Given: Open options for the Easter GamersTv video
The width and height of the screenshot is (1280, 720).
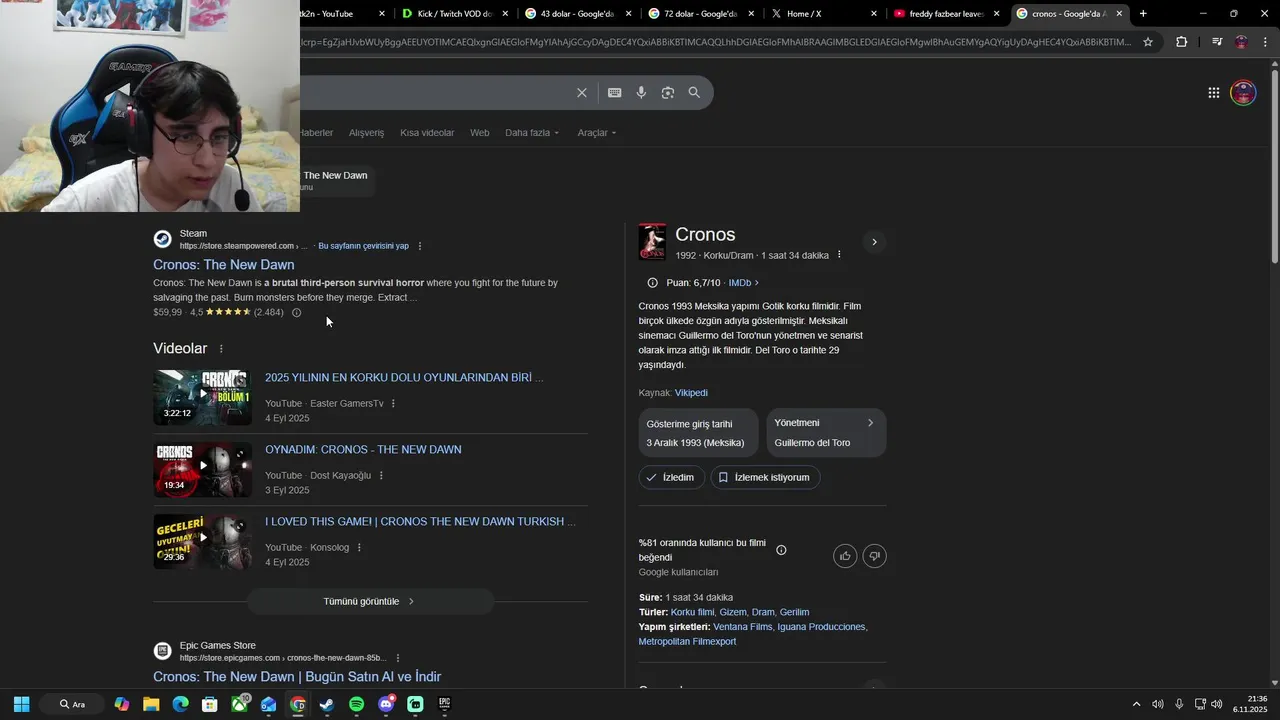Looking at the screenshot, I should tap(393, 404).
